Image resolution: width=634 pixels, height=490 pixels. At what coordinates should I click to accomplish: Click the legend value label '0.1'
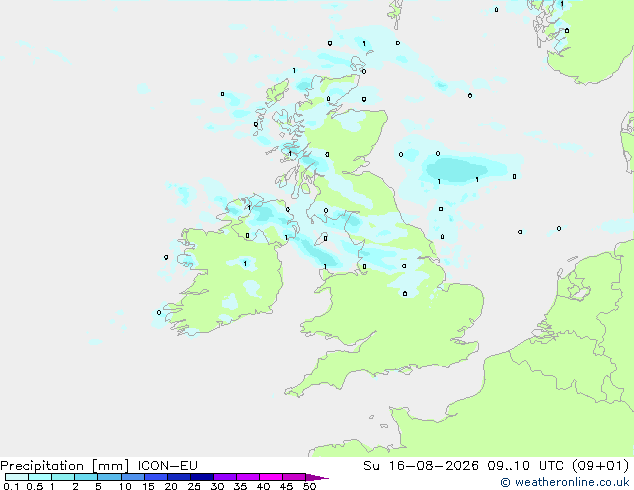tap(11, 486)
